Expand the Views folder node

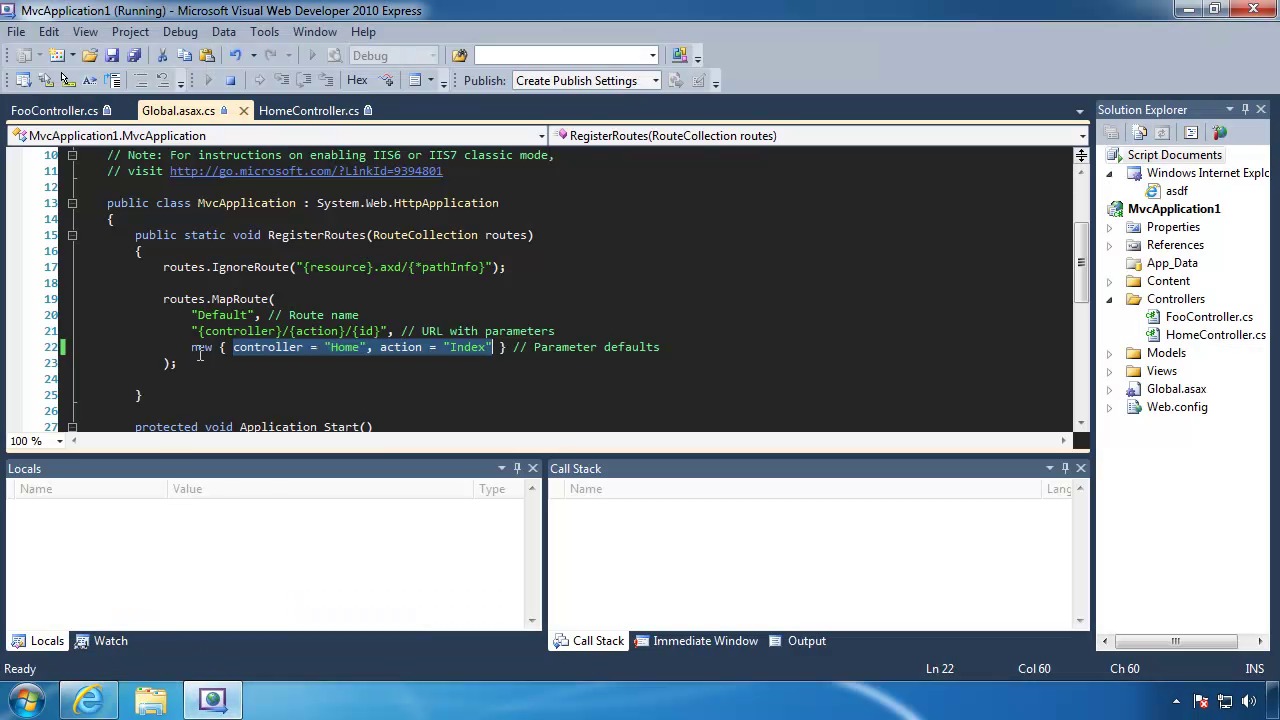click(1109, 371)
